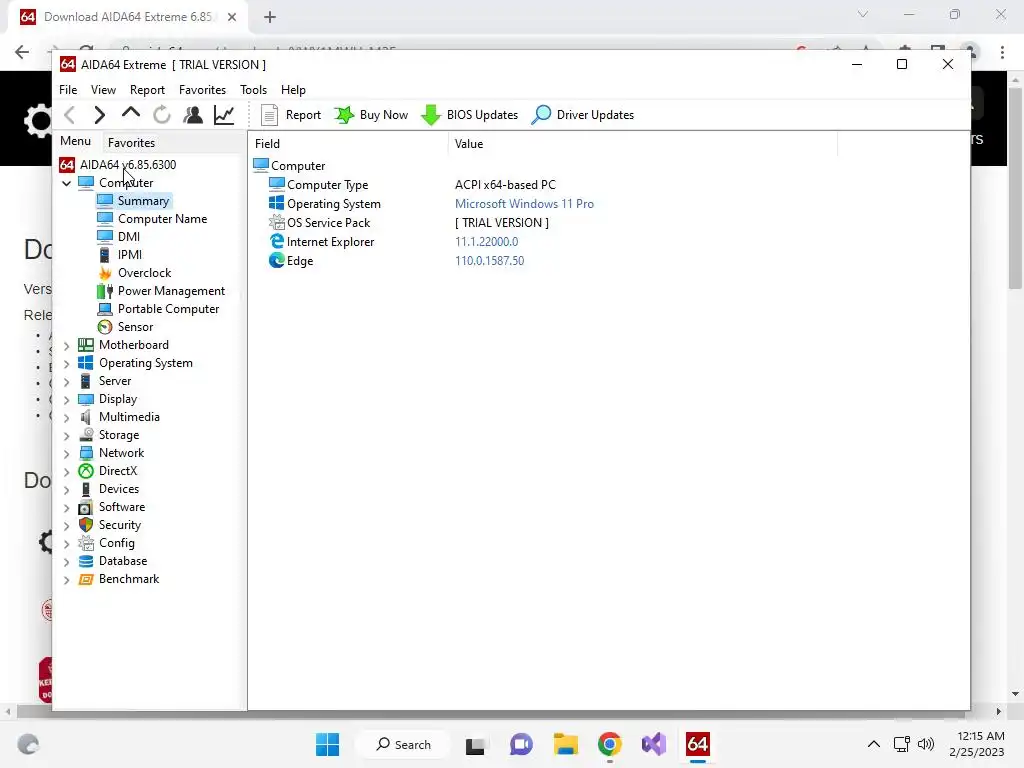Open the Windows Start menu
Image resolution: width=1024 pixels, height=768 pixels.
(327, 744)
